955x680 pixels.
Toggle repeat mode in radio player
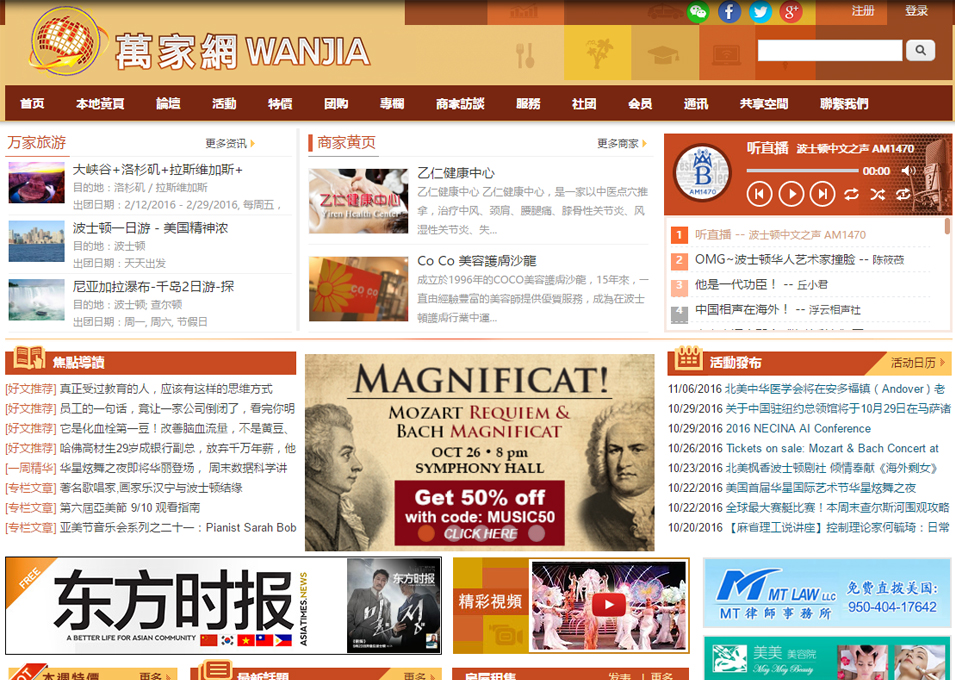click(851, 194)
